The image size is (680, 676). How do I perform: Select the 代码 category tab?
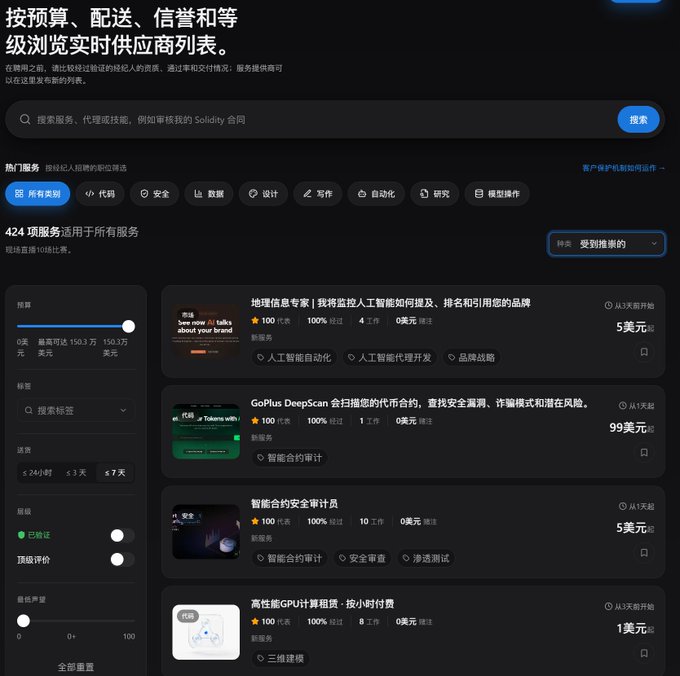pyautogui.click(x=100, y=194)
